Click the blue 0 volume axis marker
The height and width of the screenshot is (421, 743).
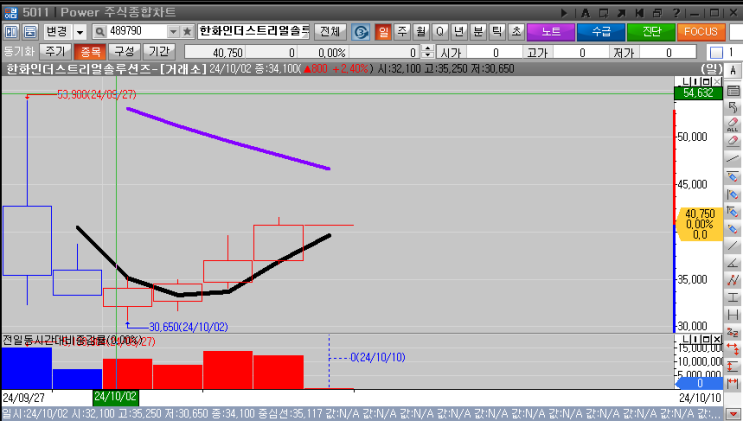pos(699,383)
